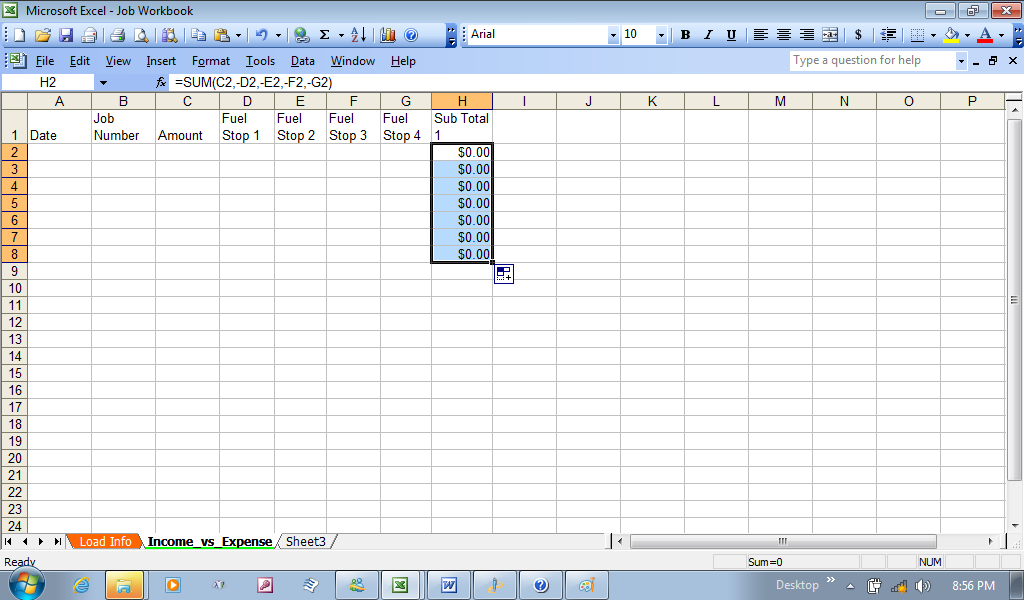This screenshot has height=600, width=1024.
Task: Open the font size dropdown
Action: pyautogui.click(x=661, y=35)
